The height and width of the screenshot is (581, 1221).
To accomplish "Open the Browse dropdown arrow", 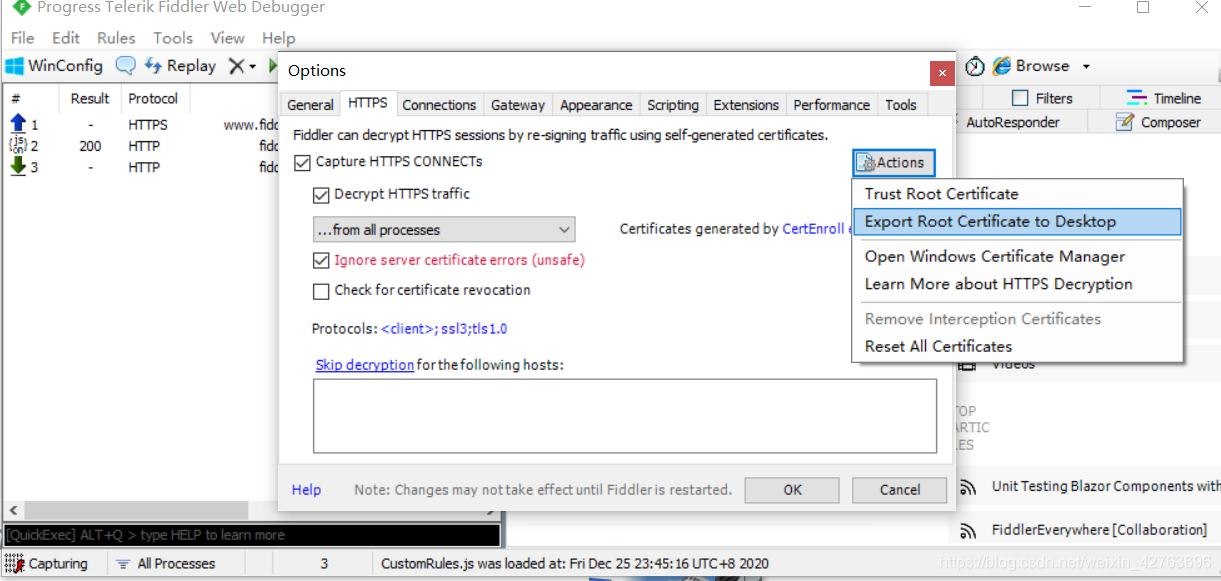I will pos(1086,67).
